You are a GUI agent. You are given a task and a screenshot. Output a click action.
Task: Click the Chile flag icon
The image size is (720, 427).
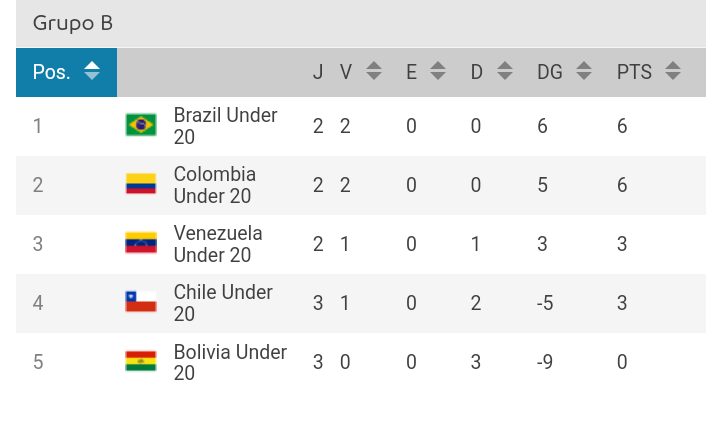tap(141, 302)
